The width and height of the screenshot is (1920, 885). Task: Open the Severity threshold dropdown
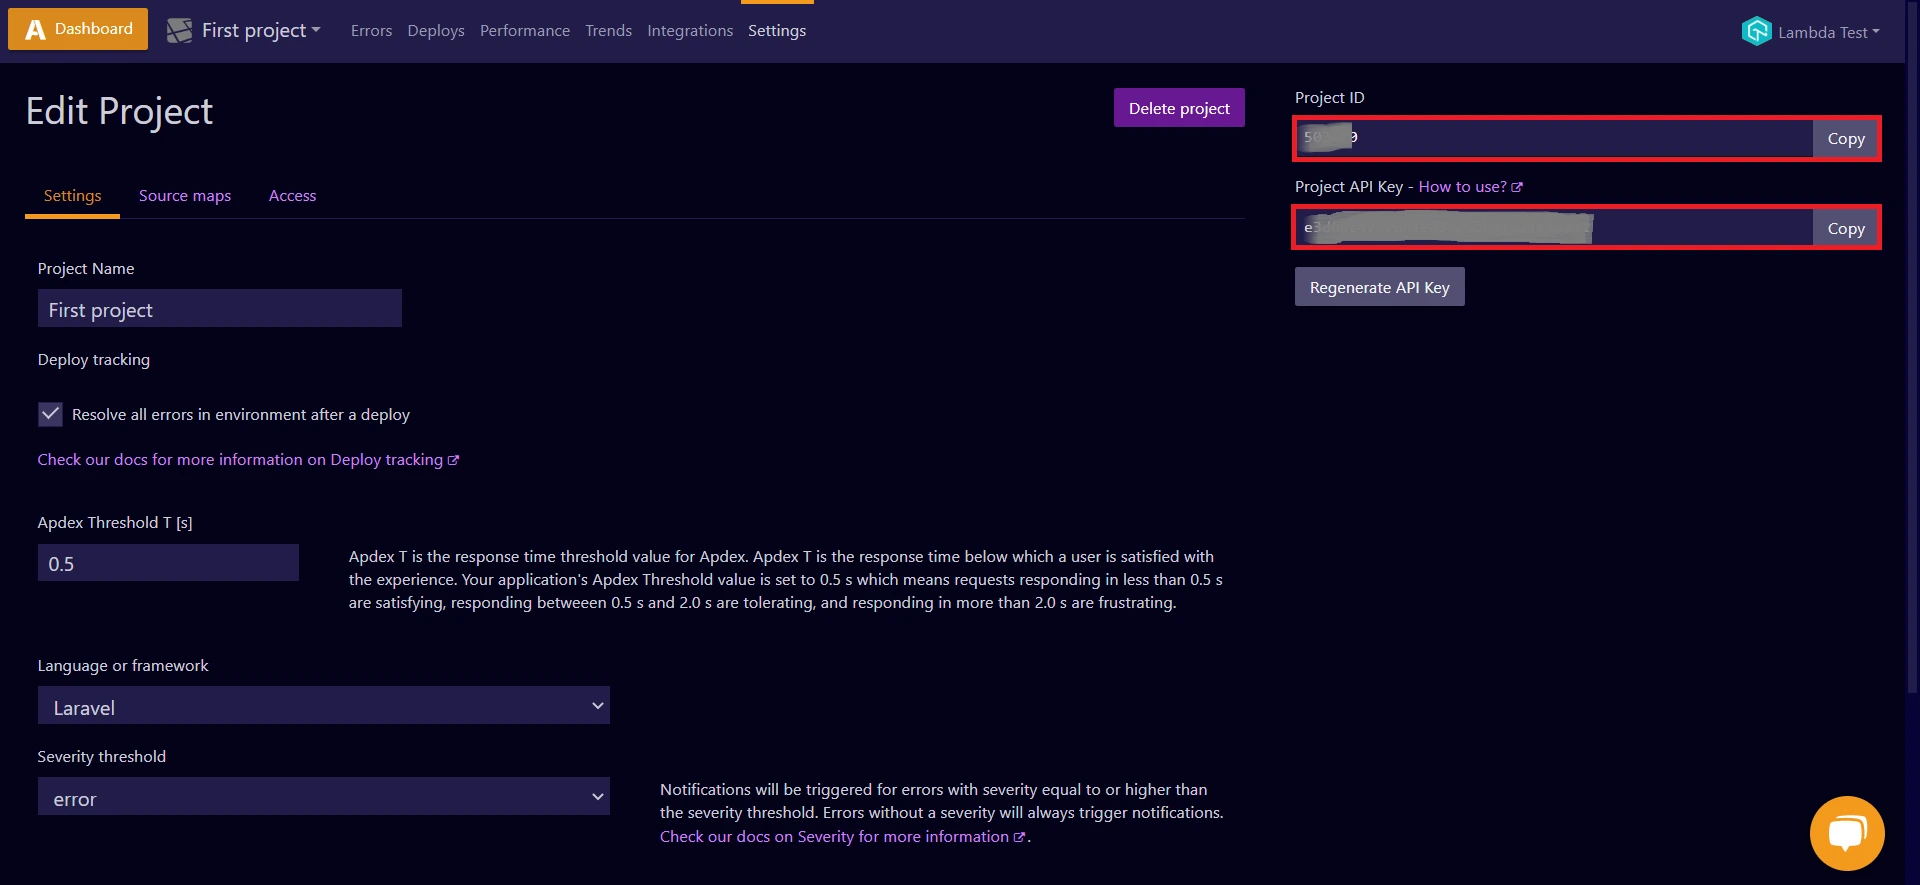[323, 797]
